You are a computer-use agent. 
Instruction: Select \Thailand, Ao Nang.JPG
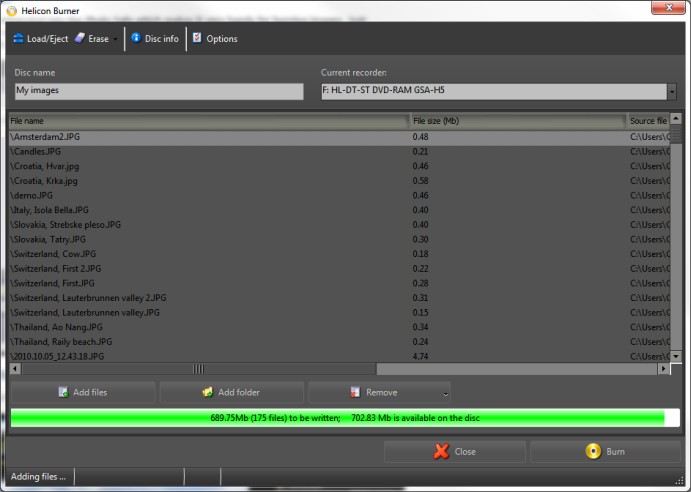339,327
